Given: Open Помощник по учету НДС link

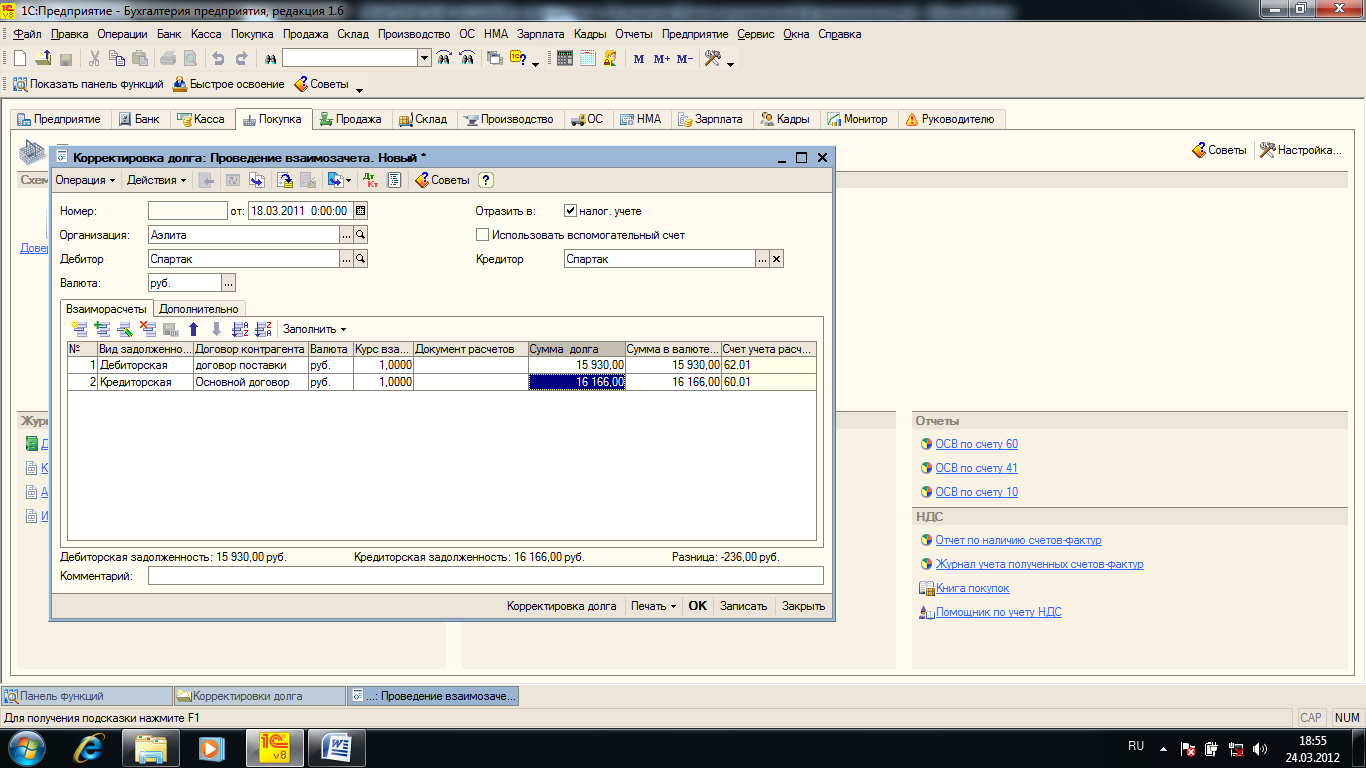Looking at the screenshot, I should [998, 612].
